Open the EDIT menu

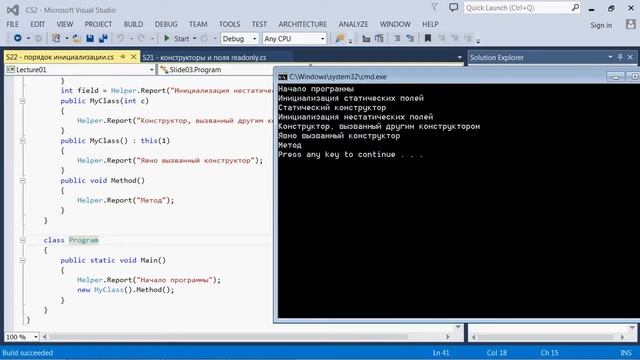[x=38, y=24]
